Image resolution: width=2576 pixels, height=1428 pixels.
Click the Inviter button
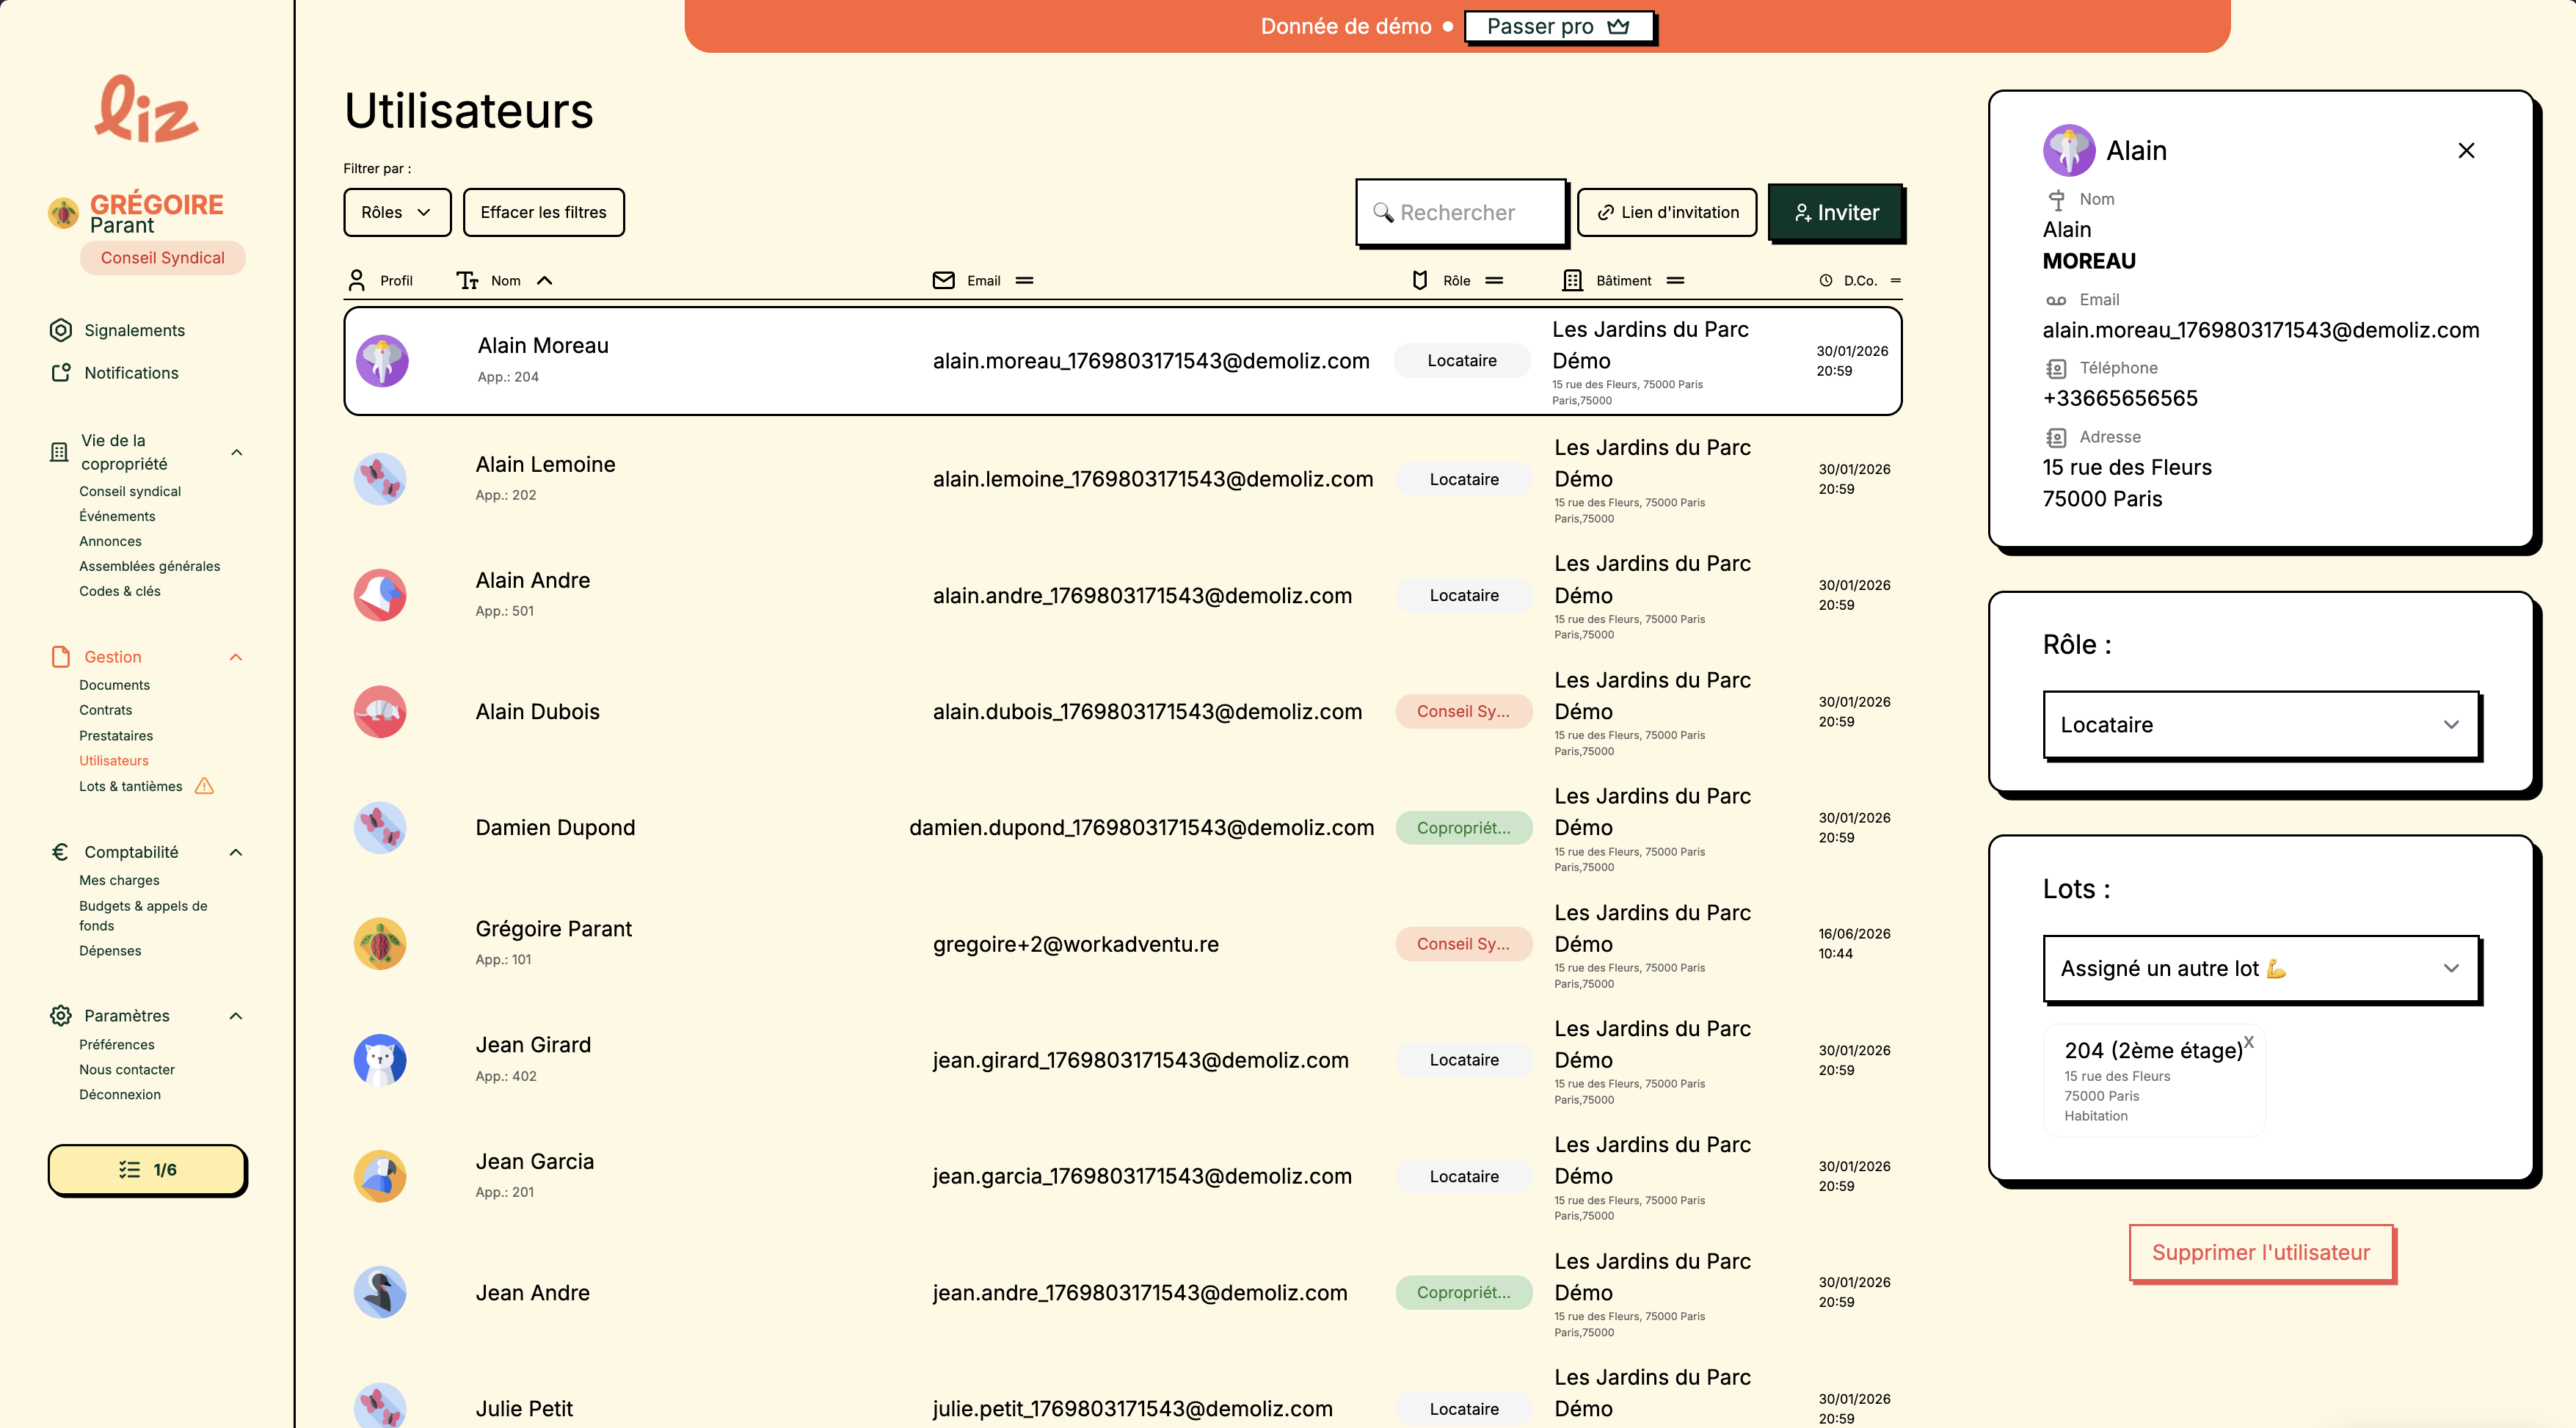[1836, 212]
